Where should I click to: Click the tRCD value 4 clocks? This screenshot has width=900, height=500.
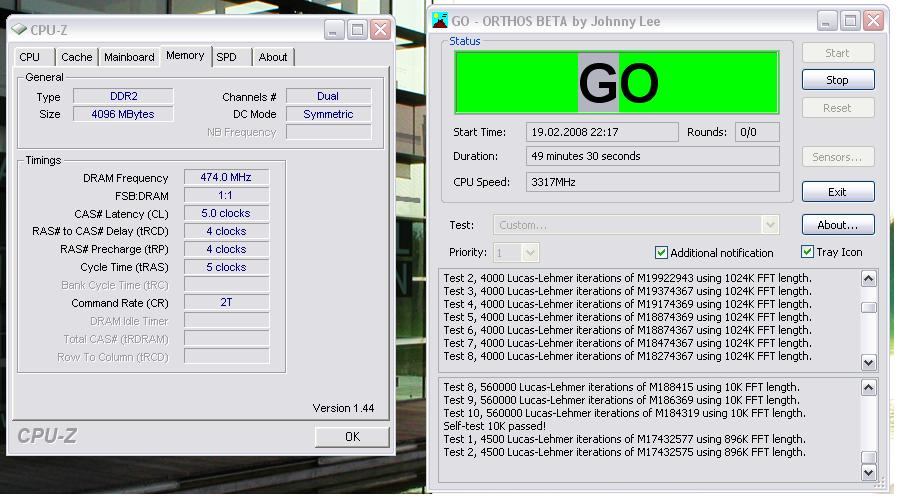[226, 231]
